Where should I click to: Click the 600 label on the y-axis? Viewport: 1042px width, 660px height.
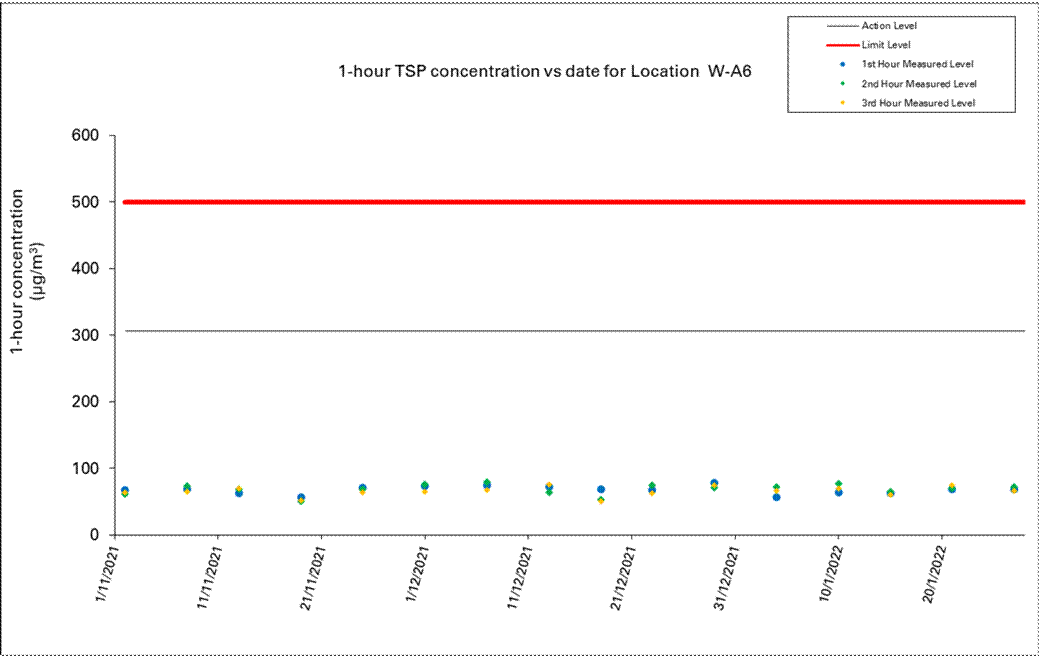pos(84,136)
